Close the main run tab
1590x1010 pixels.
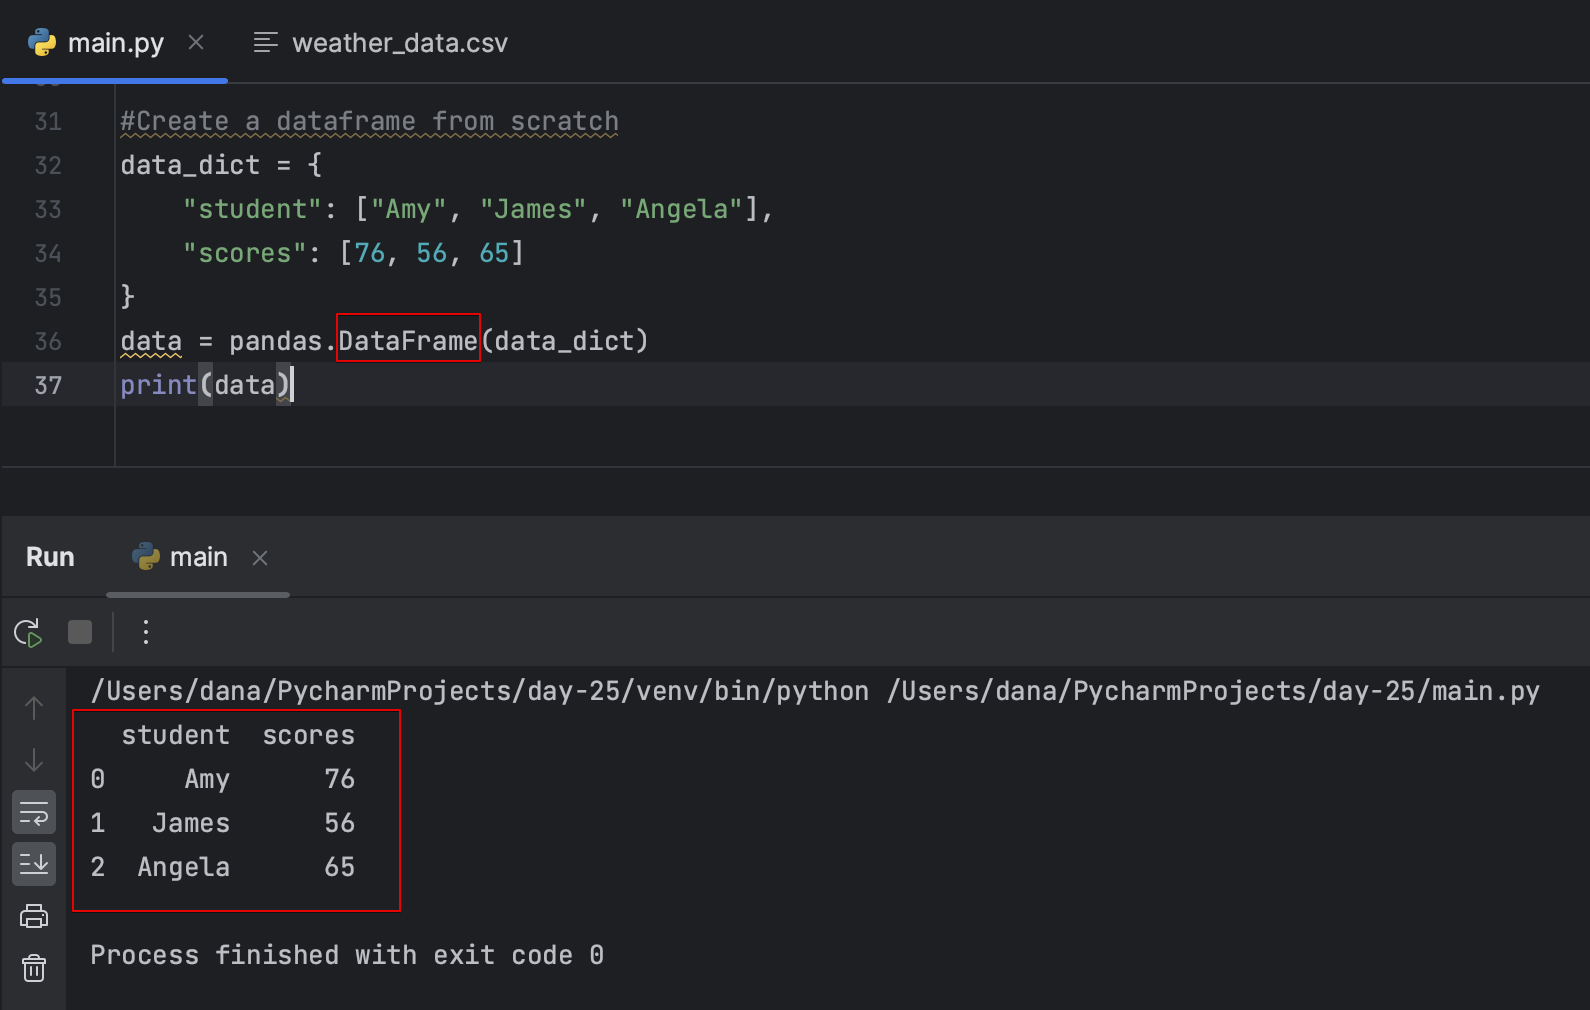click(260, 558)
